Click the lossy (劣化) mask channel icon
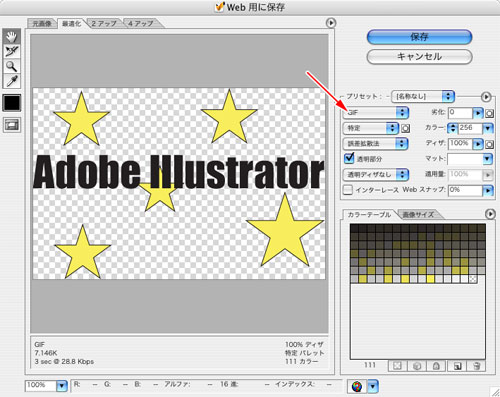 pos(489,113)
